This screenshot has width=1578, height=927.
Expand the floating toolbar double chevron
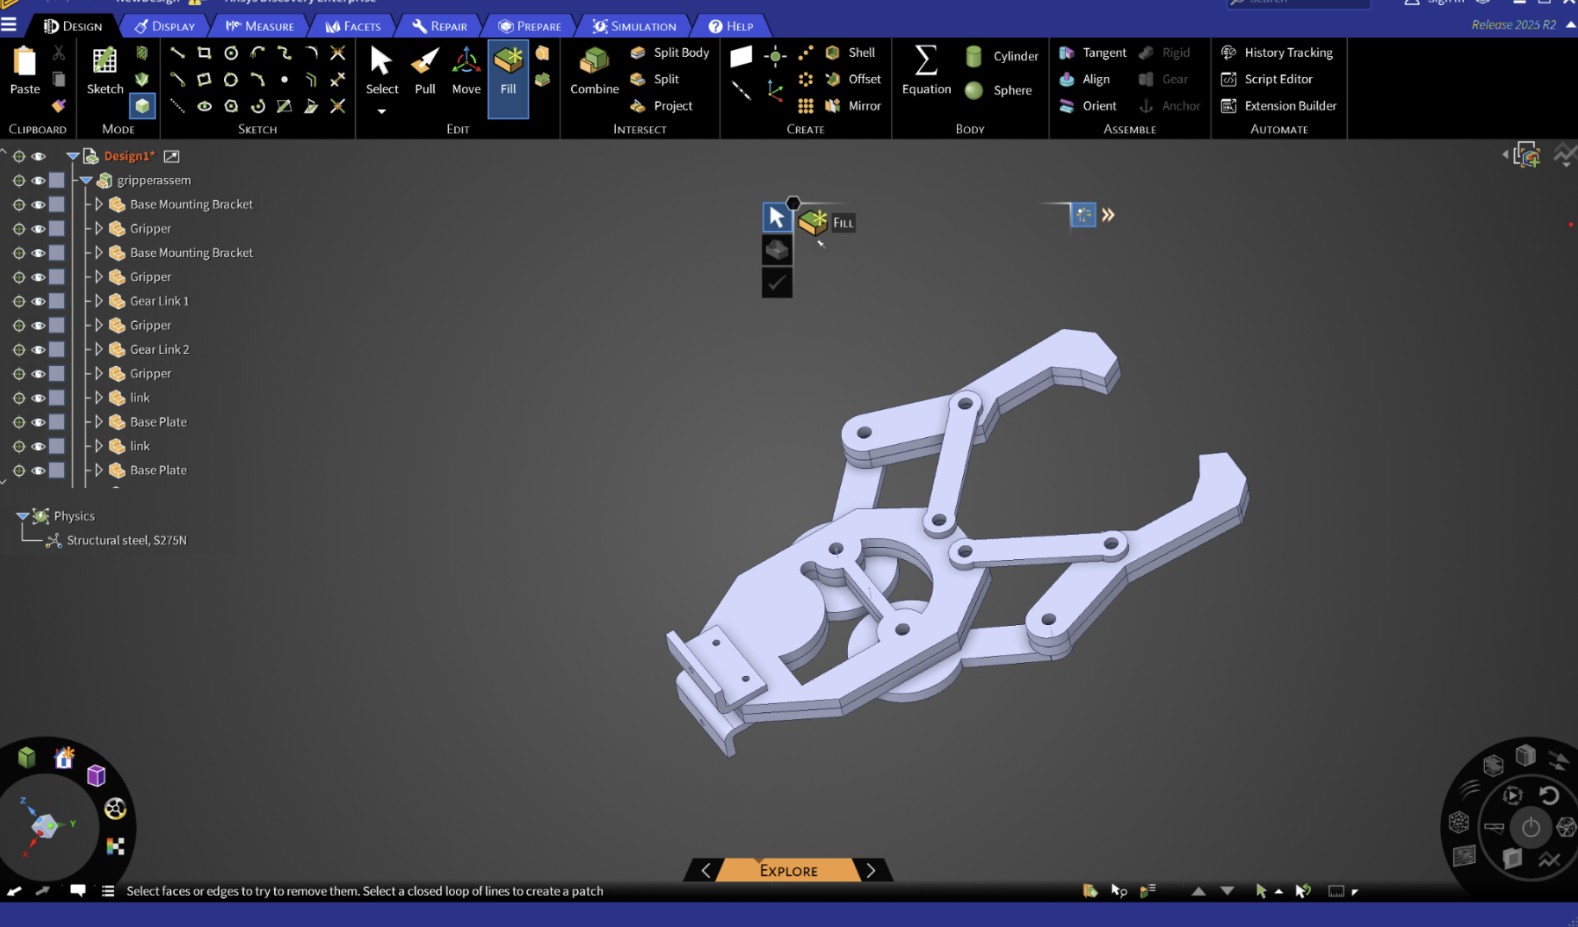pos(1108,214)
